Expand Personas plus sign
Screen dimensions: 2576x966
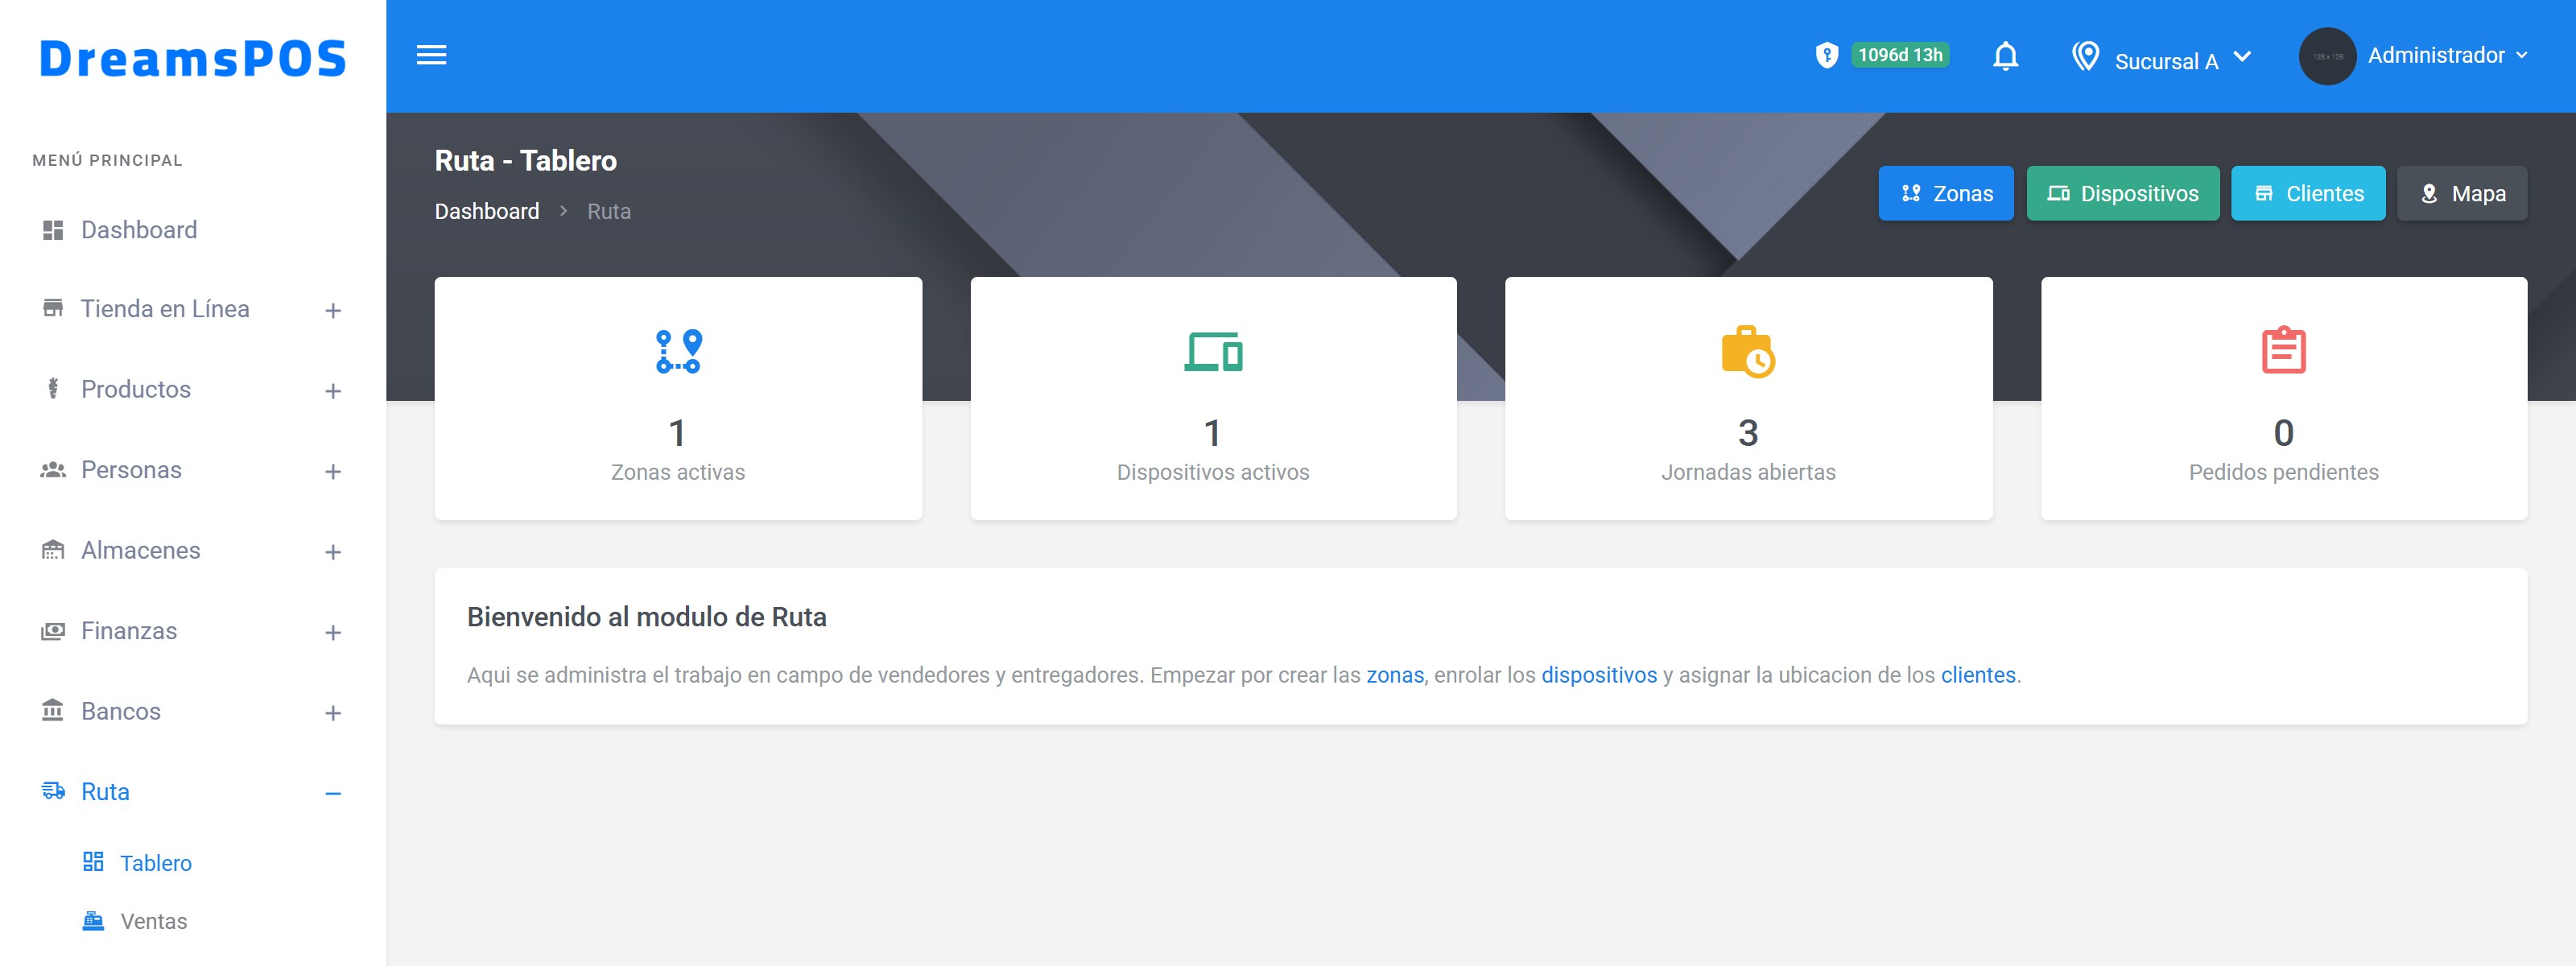click(x=333, y=472)
